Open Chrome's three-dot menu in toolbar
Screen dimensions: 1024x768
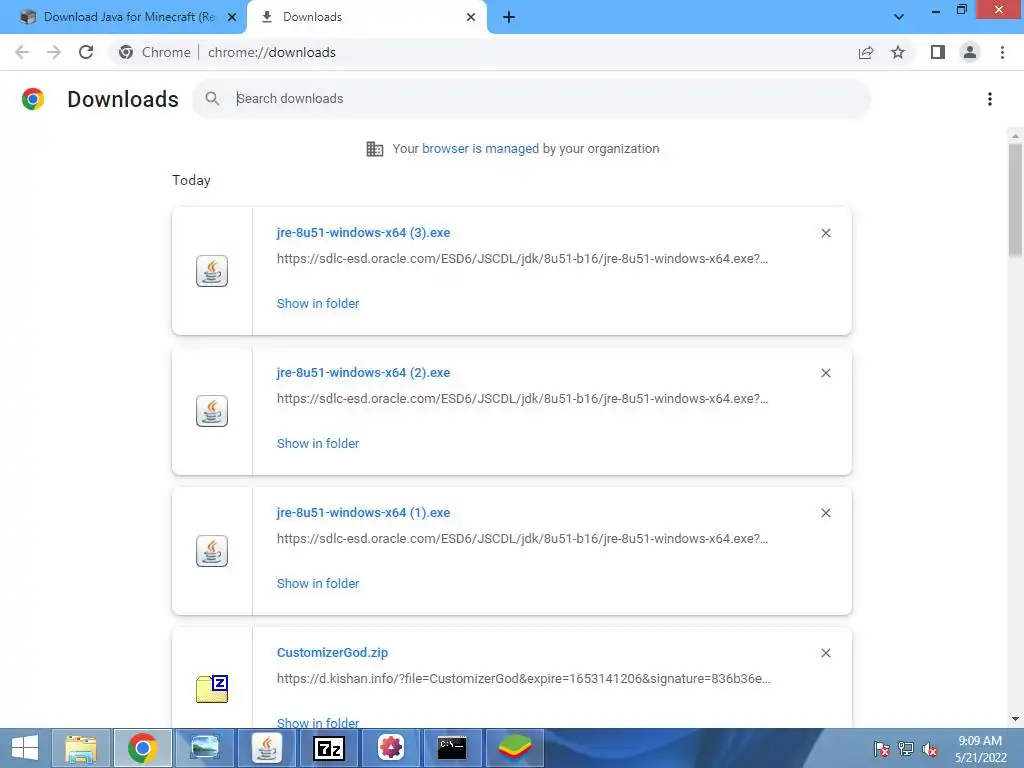pyautogui.click(x=1002, y=52)
